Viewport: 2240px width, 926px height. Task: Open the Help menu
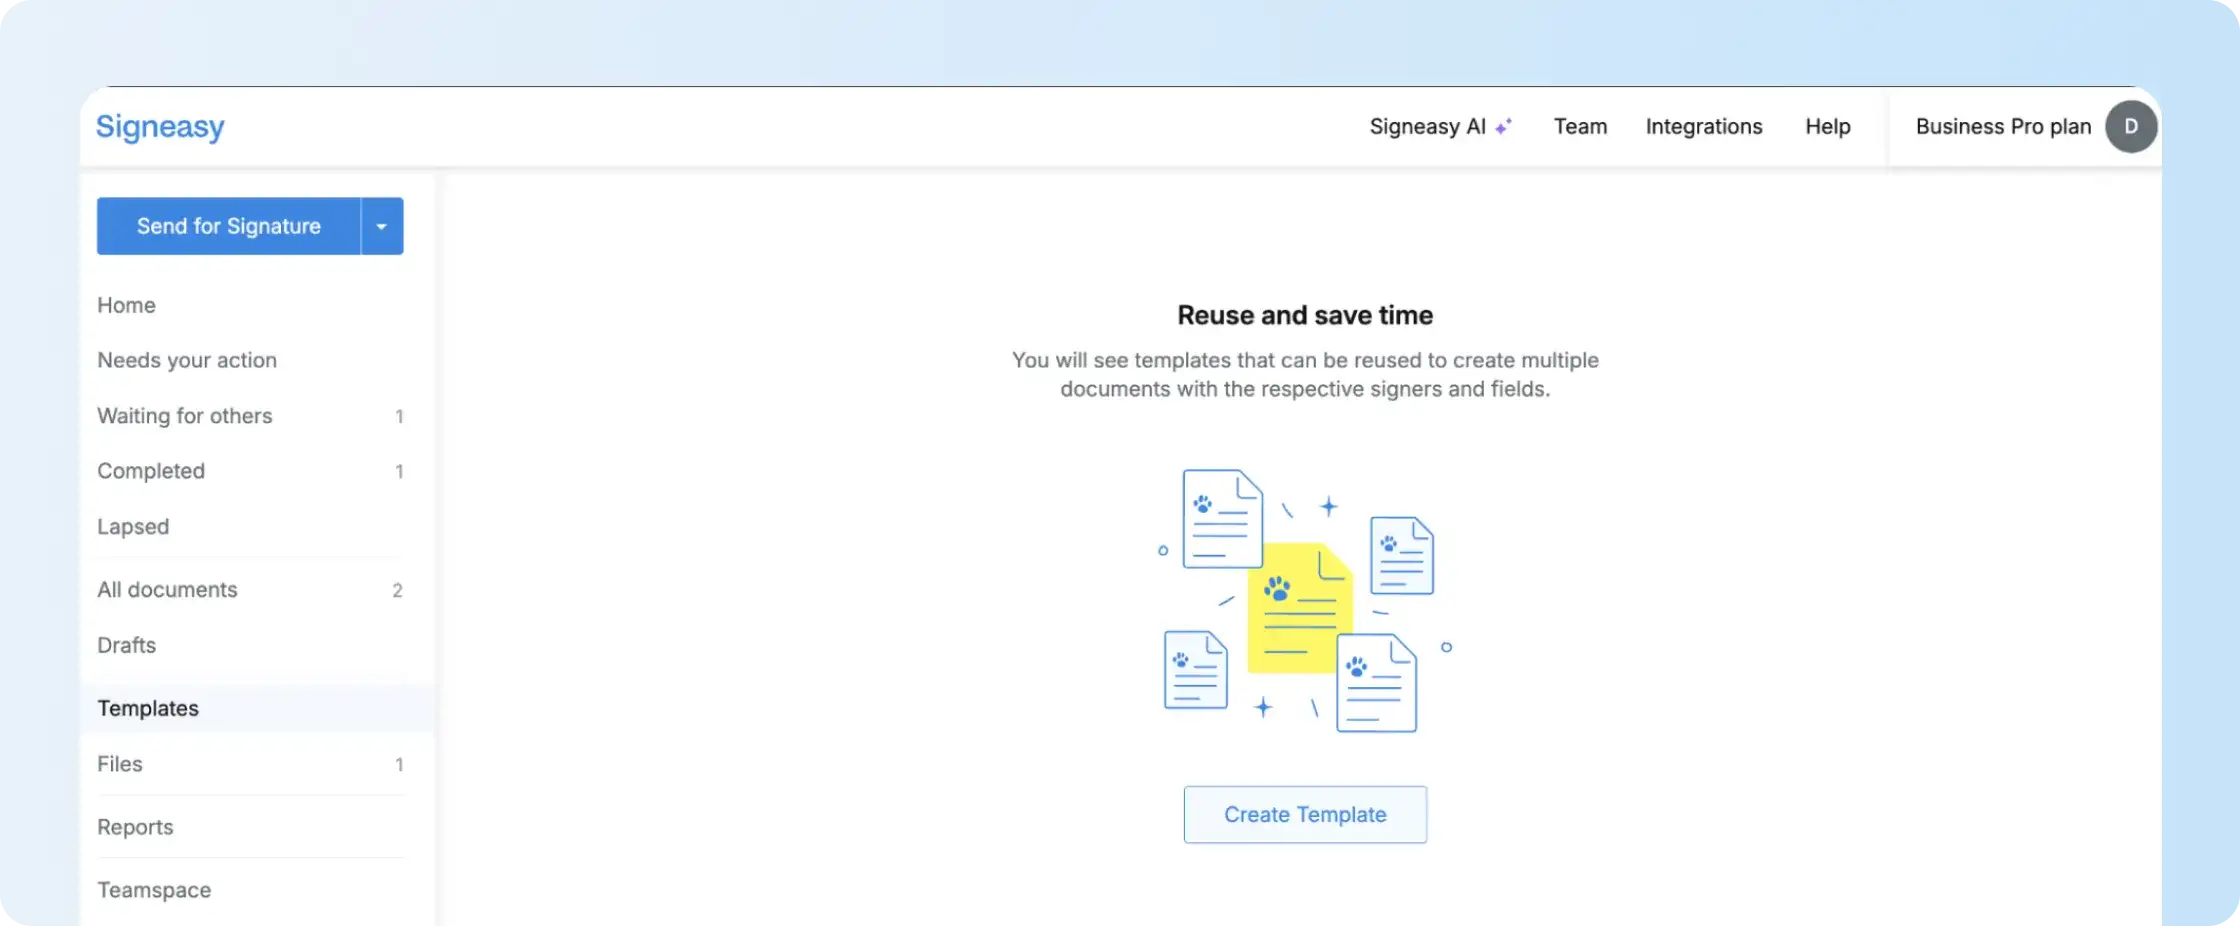click(x=1828, y=127)
